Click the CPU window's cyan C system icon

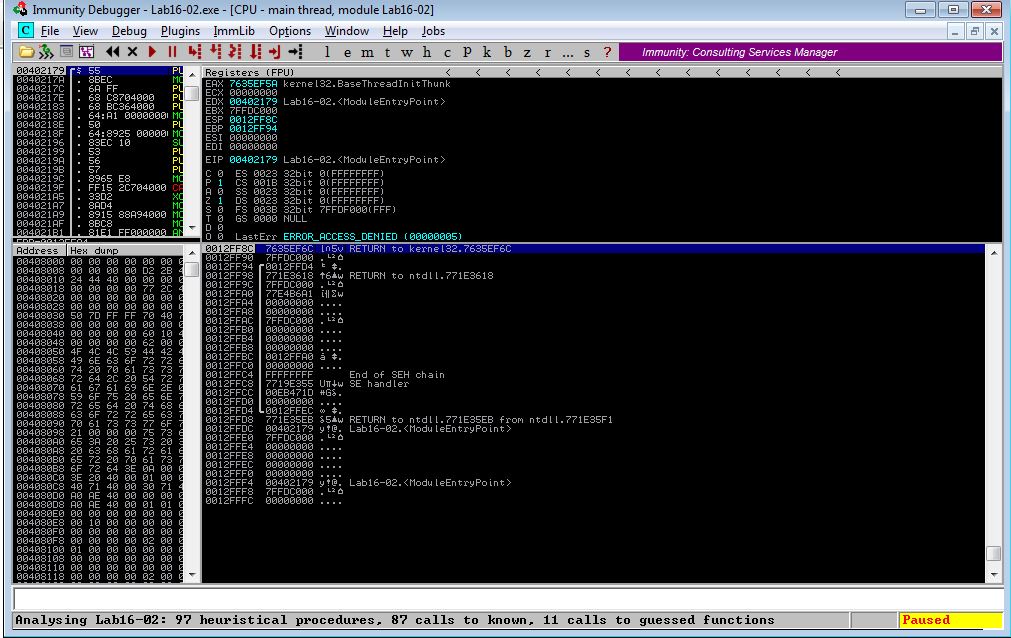pyautogui.click(x=25, y=30)
